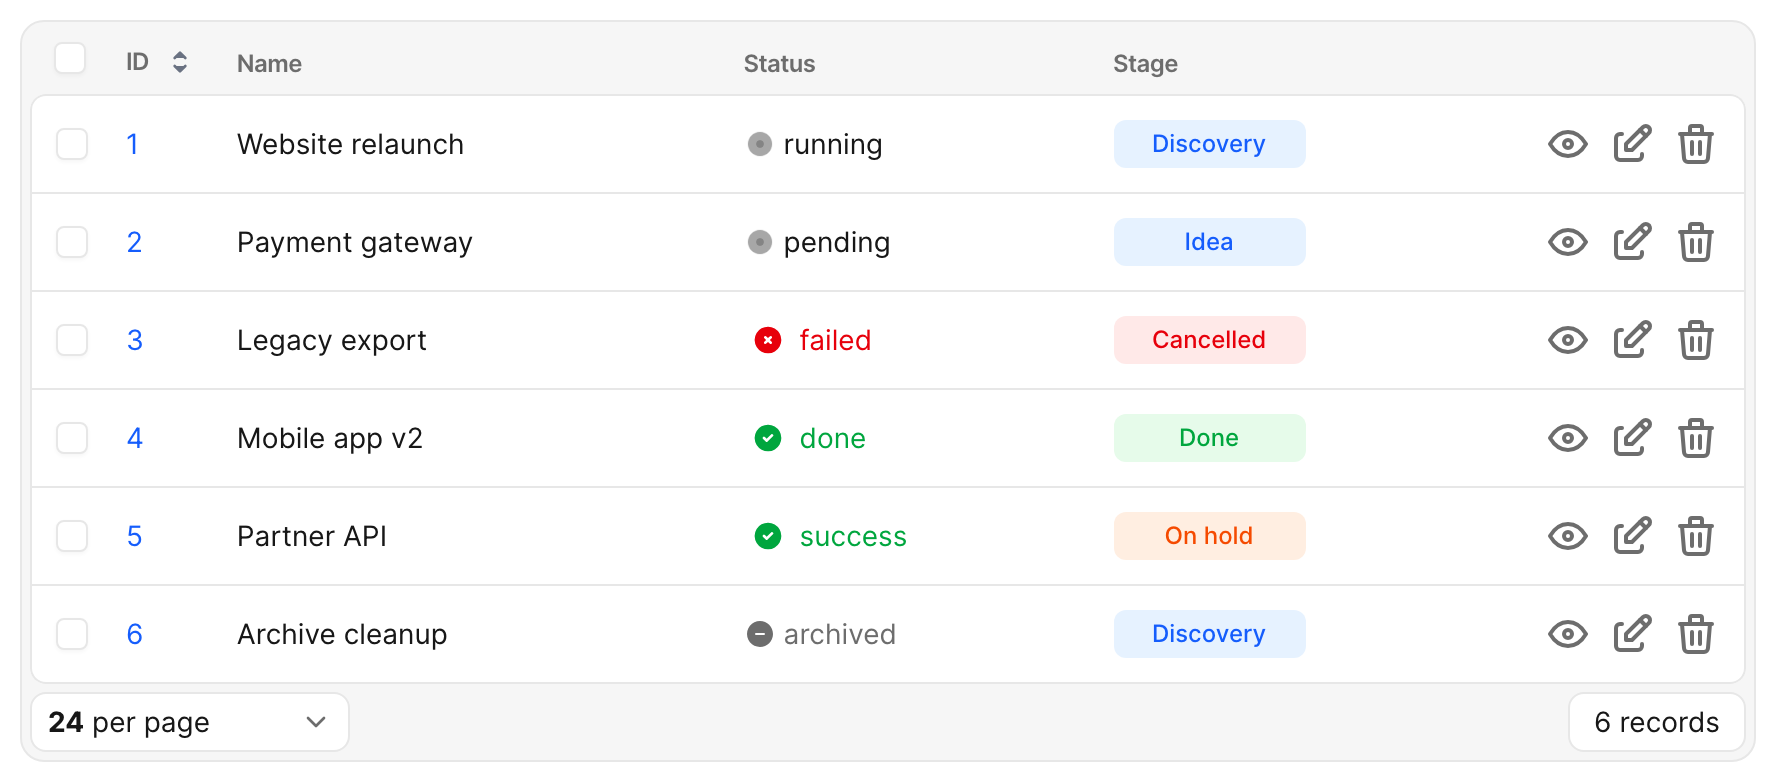Sort table by ID column arrows

[180, 62]
